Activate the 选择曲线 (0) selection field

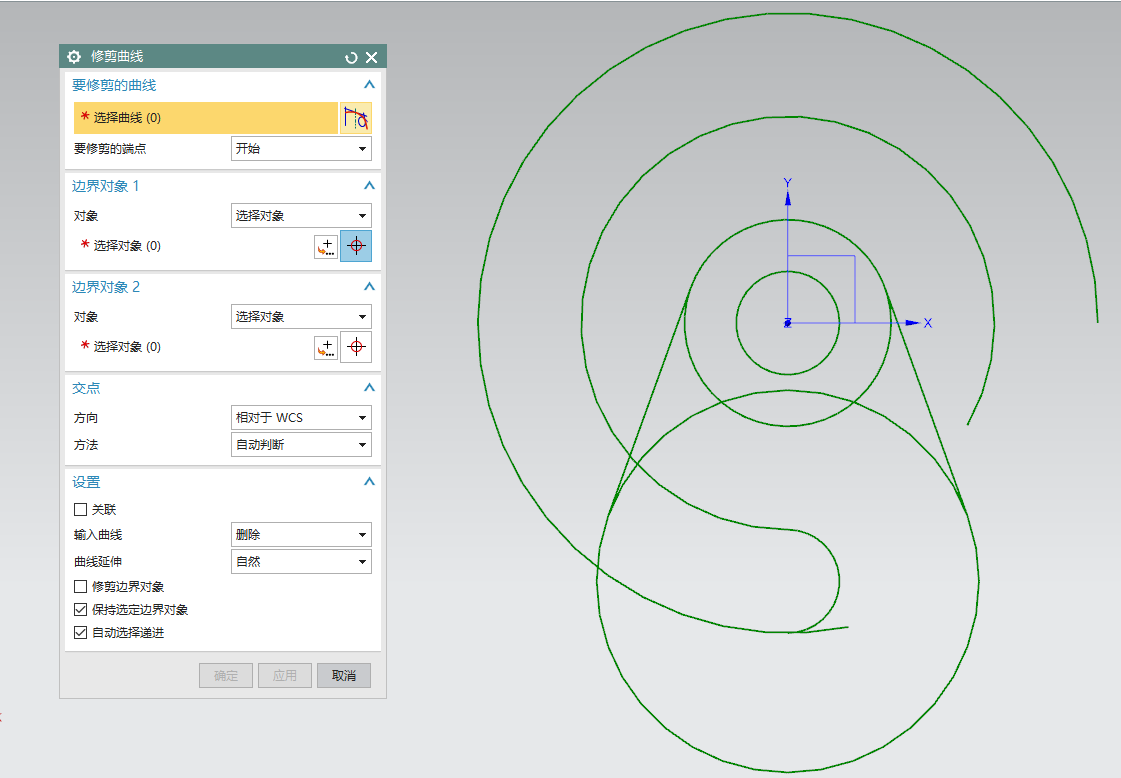pos(206,118)
